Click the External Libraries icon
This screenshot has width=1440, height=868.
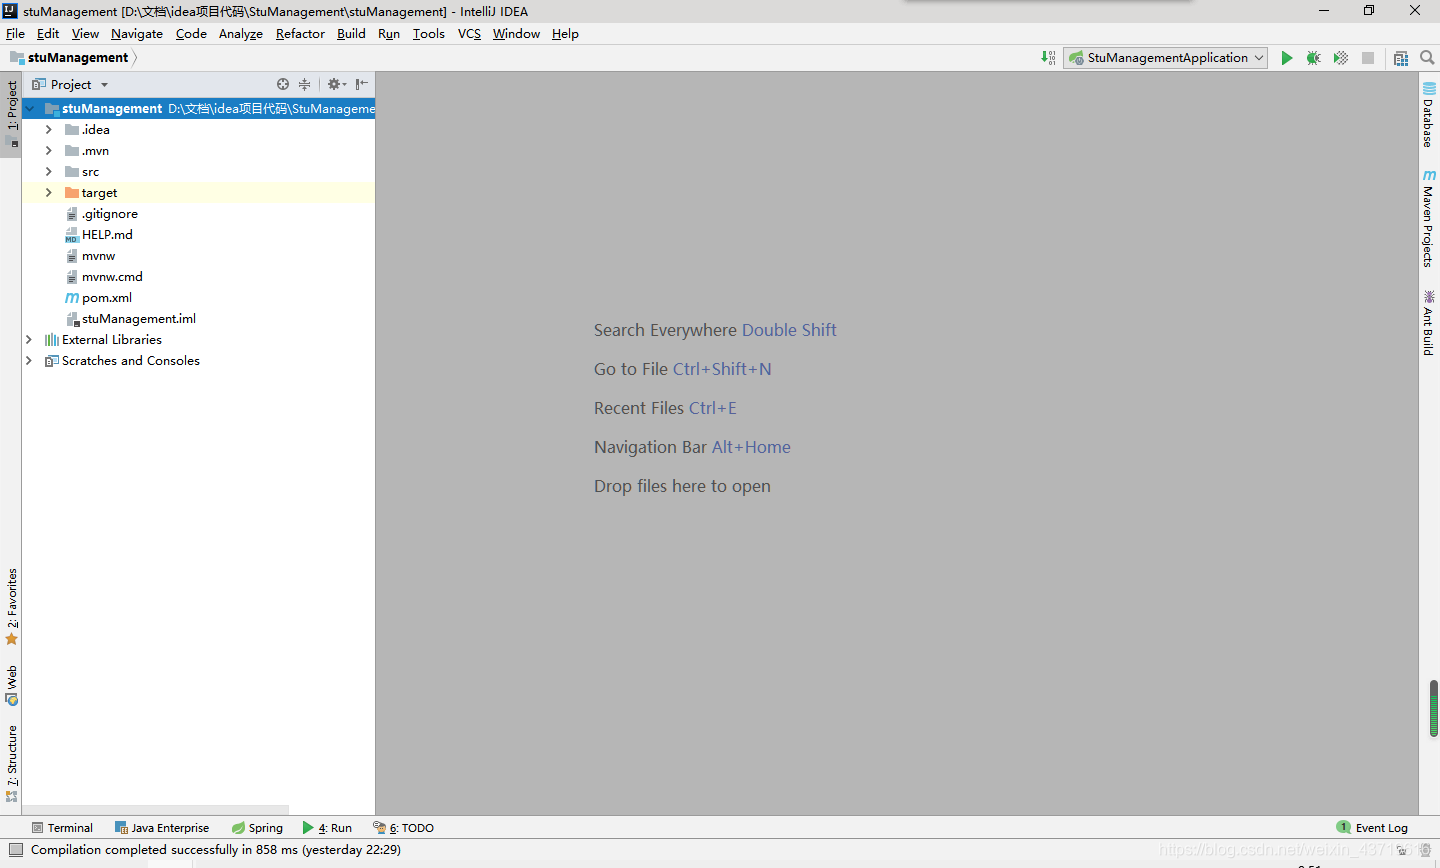52,340
